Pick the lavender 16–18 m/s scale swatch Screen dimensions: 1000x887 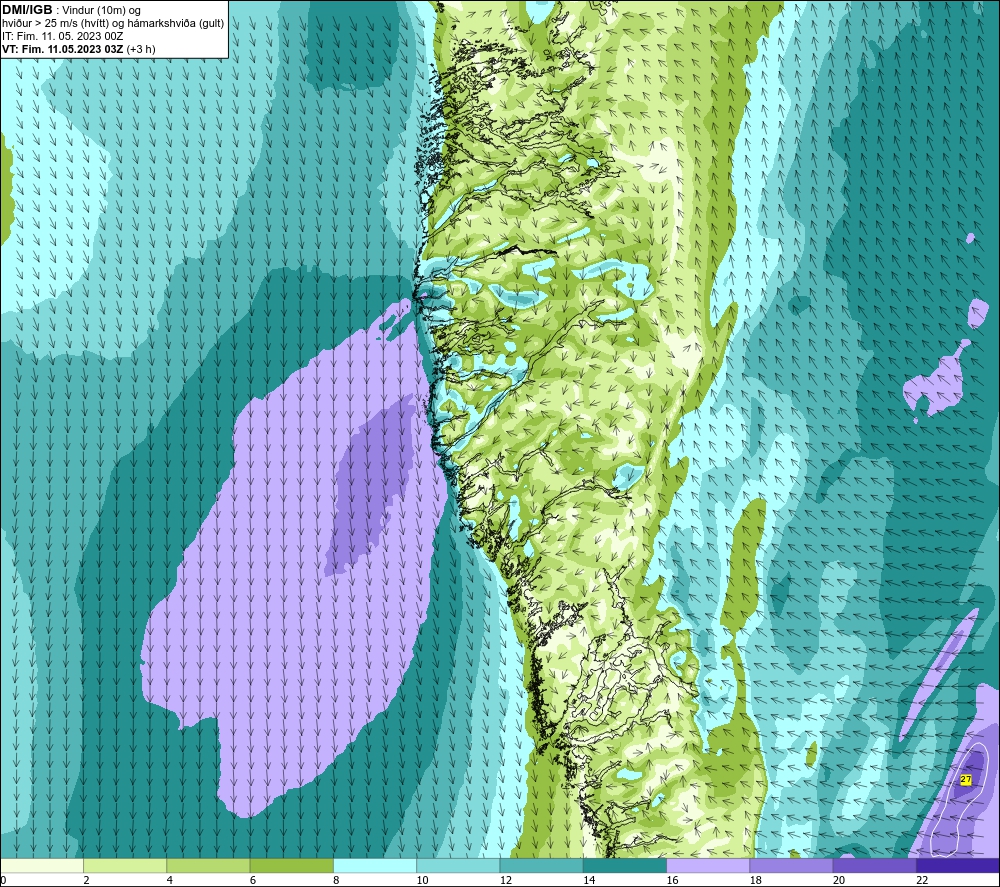(x=708, y=865)
